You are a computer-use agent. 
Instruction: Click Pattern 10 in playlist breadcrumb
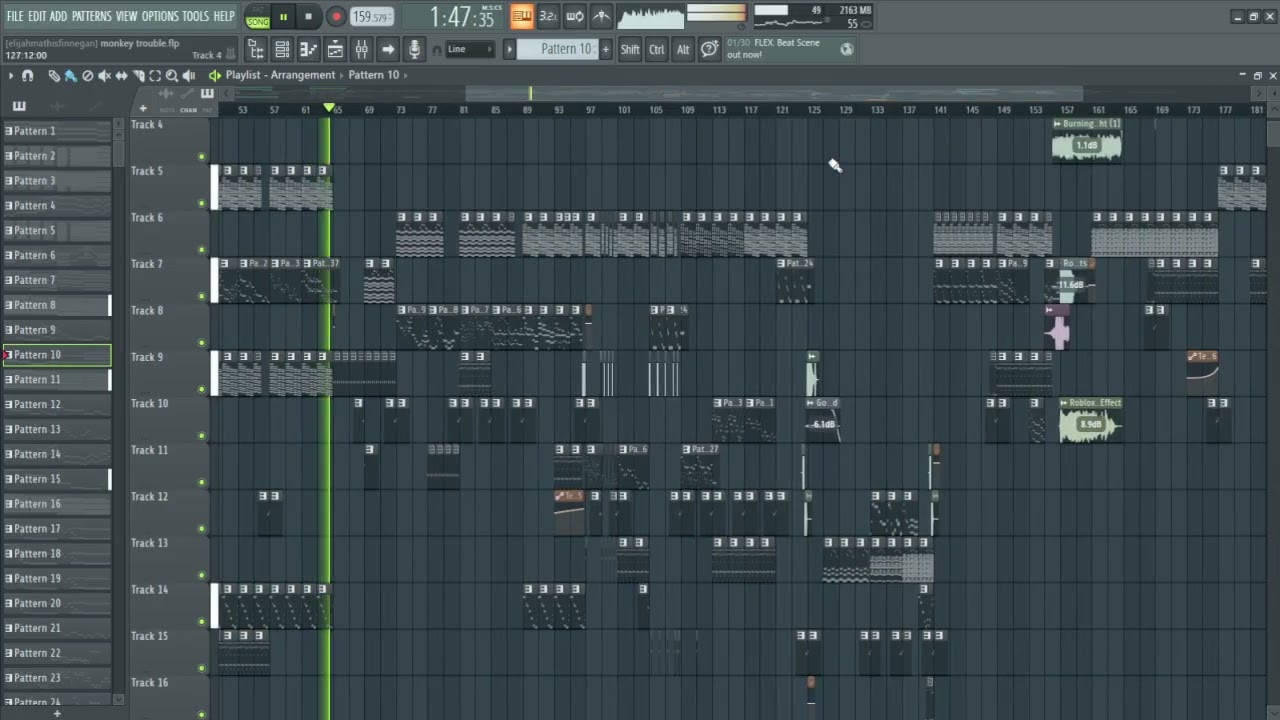(x=374, y=75)
